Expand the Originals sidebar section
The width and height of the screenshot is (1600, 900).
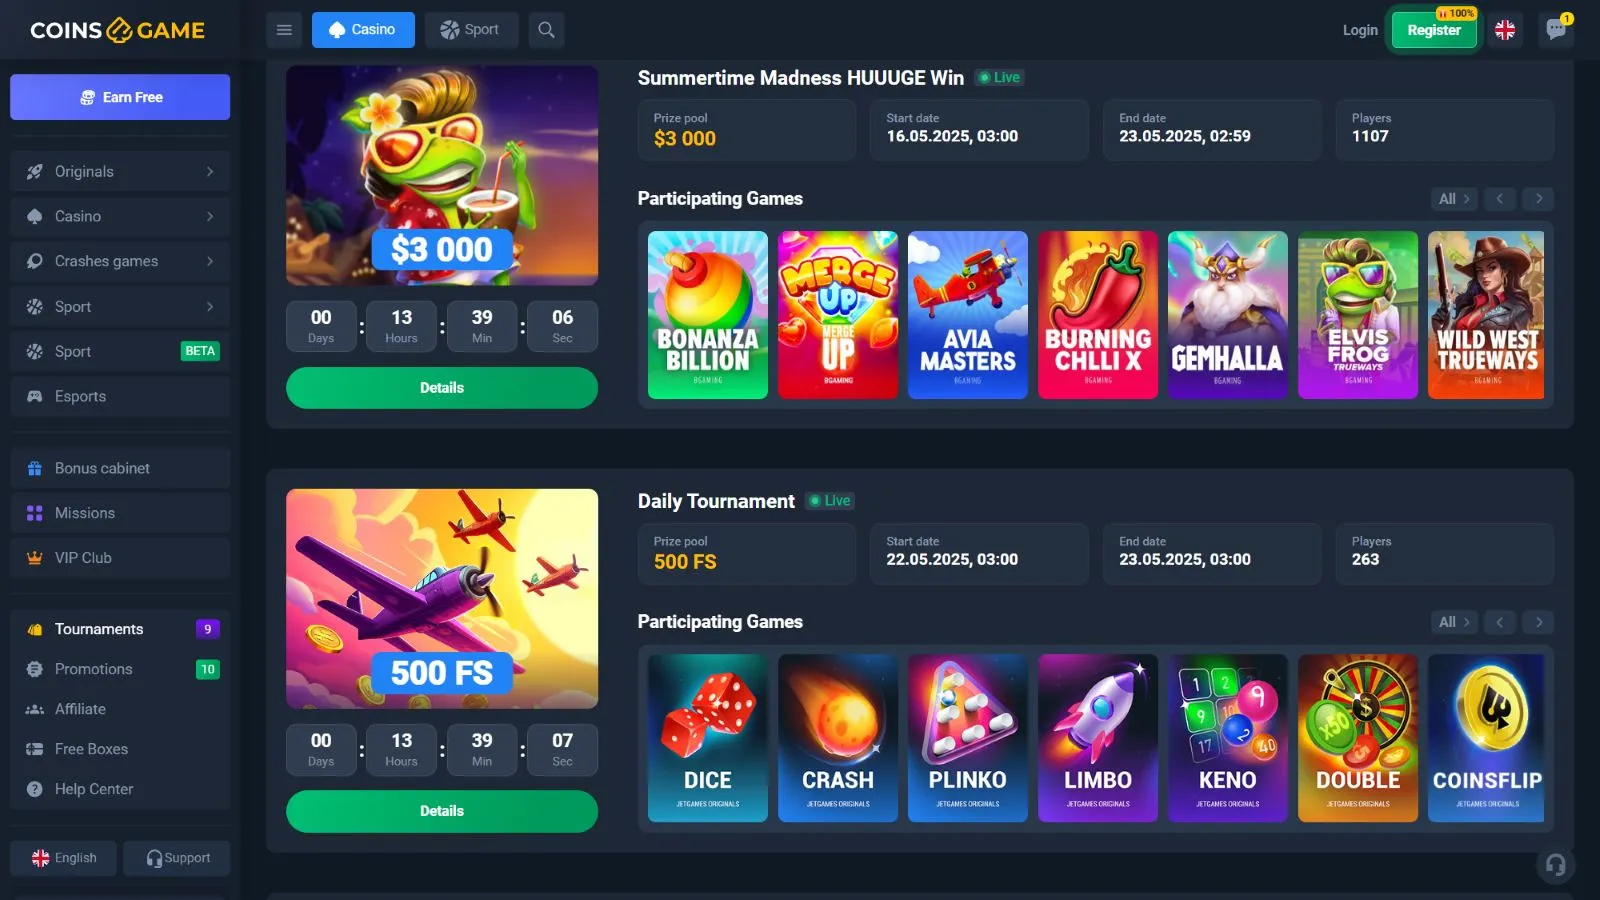point(120,172)
